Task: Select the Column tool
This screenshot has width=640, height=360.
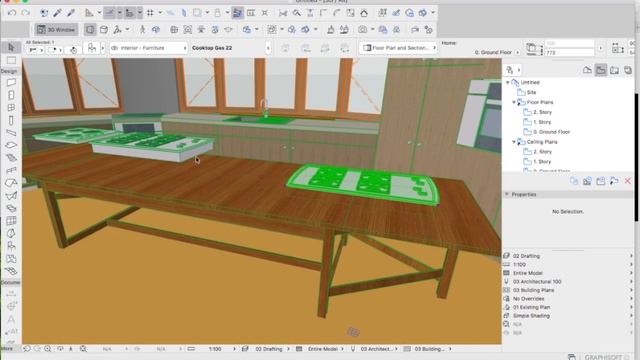Action: [x=11, y=120]
